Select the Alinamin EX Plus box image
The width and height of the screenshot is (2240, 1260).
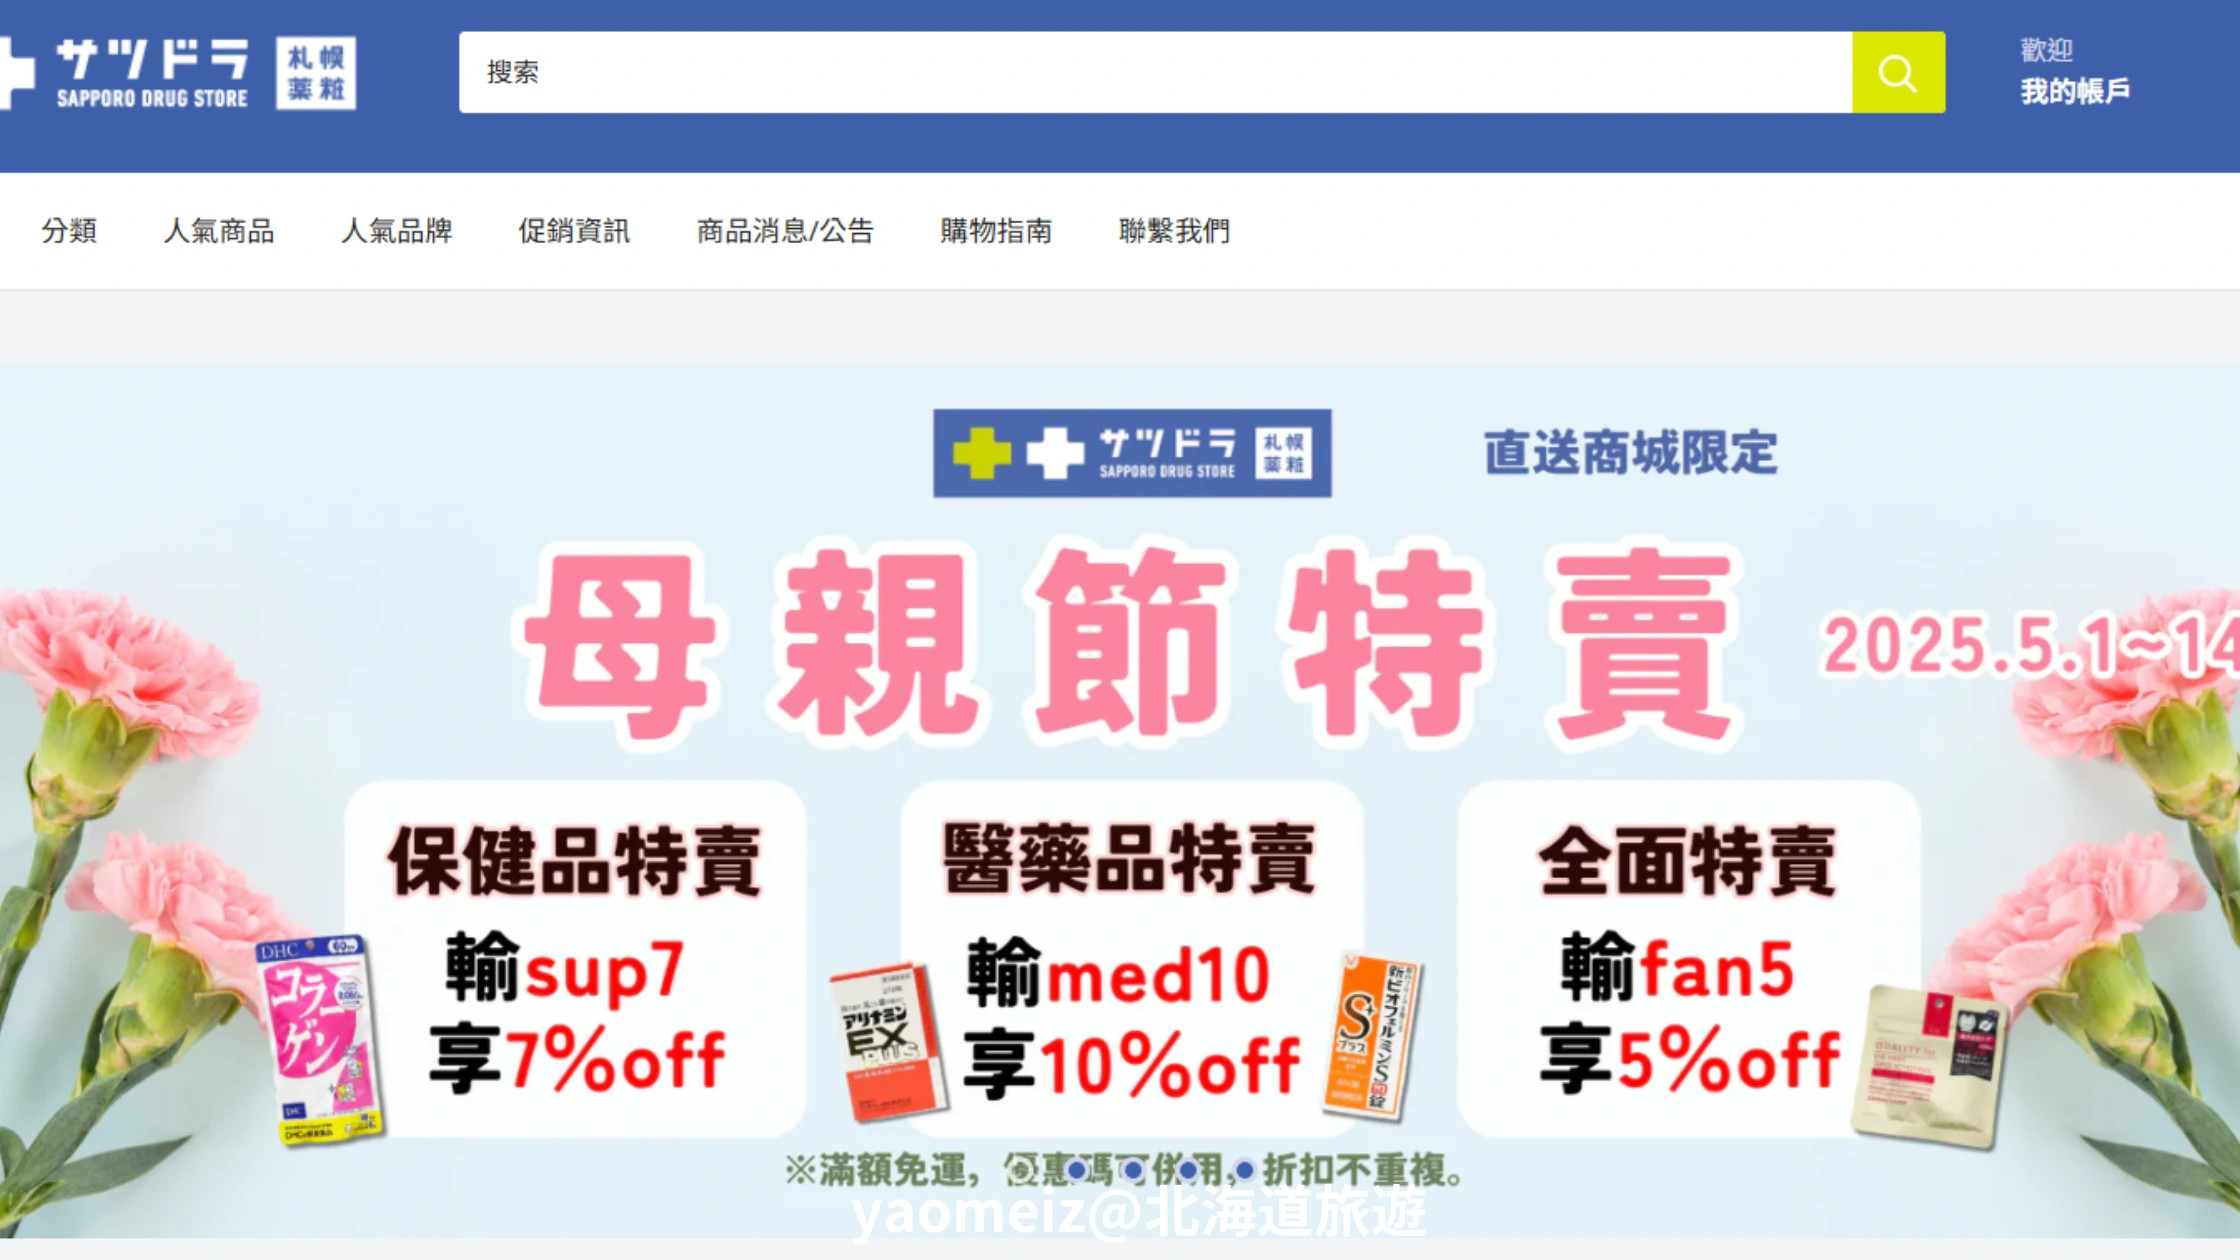click(888, 1041)
